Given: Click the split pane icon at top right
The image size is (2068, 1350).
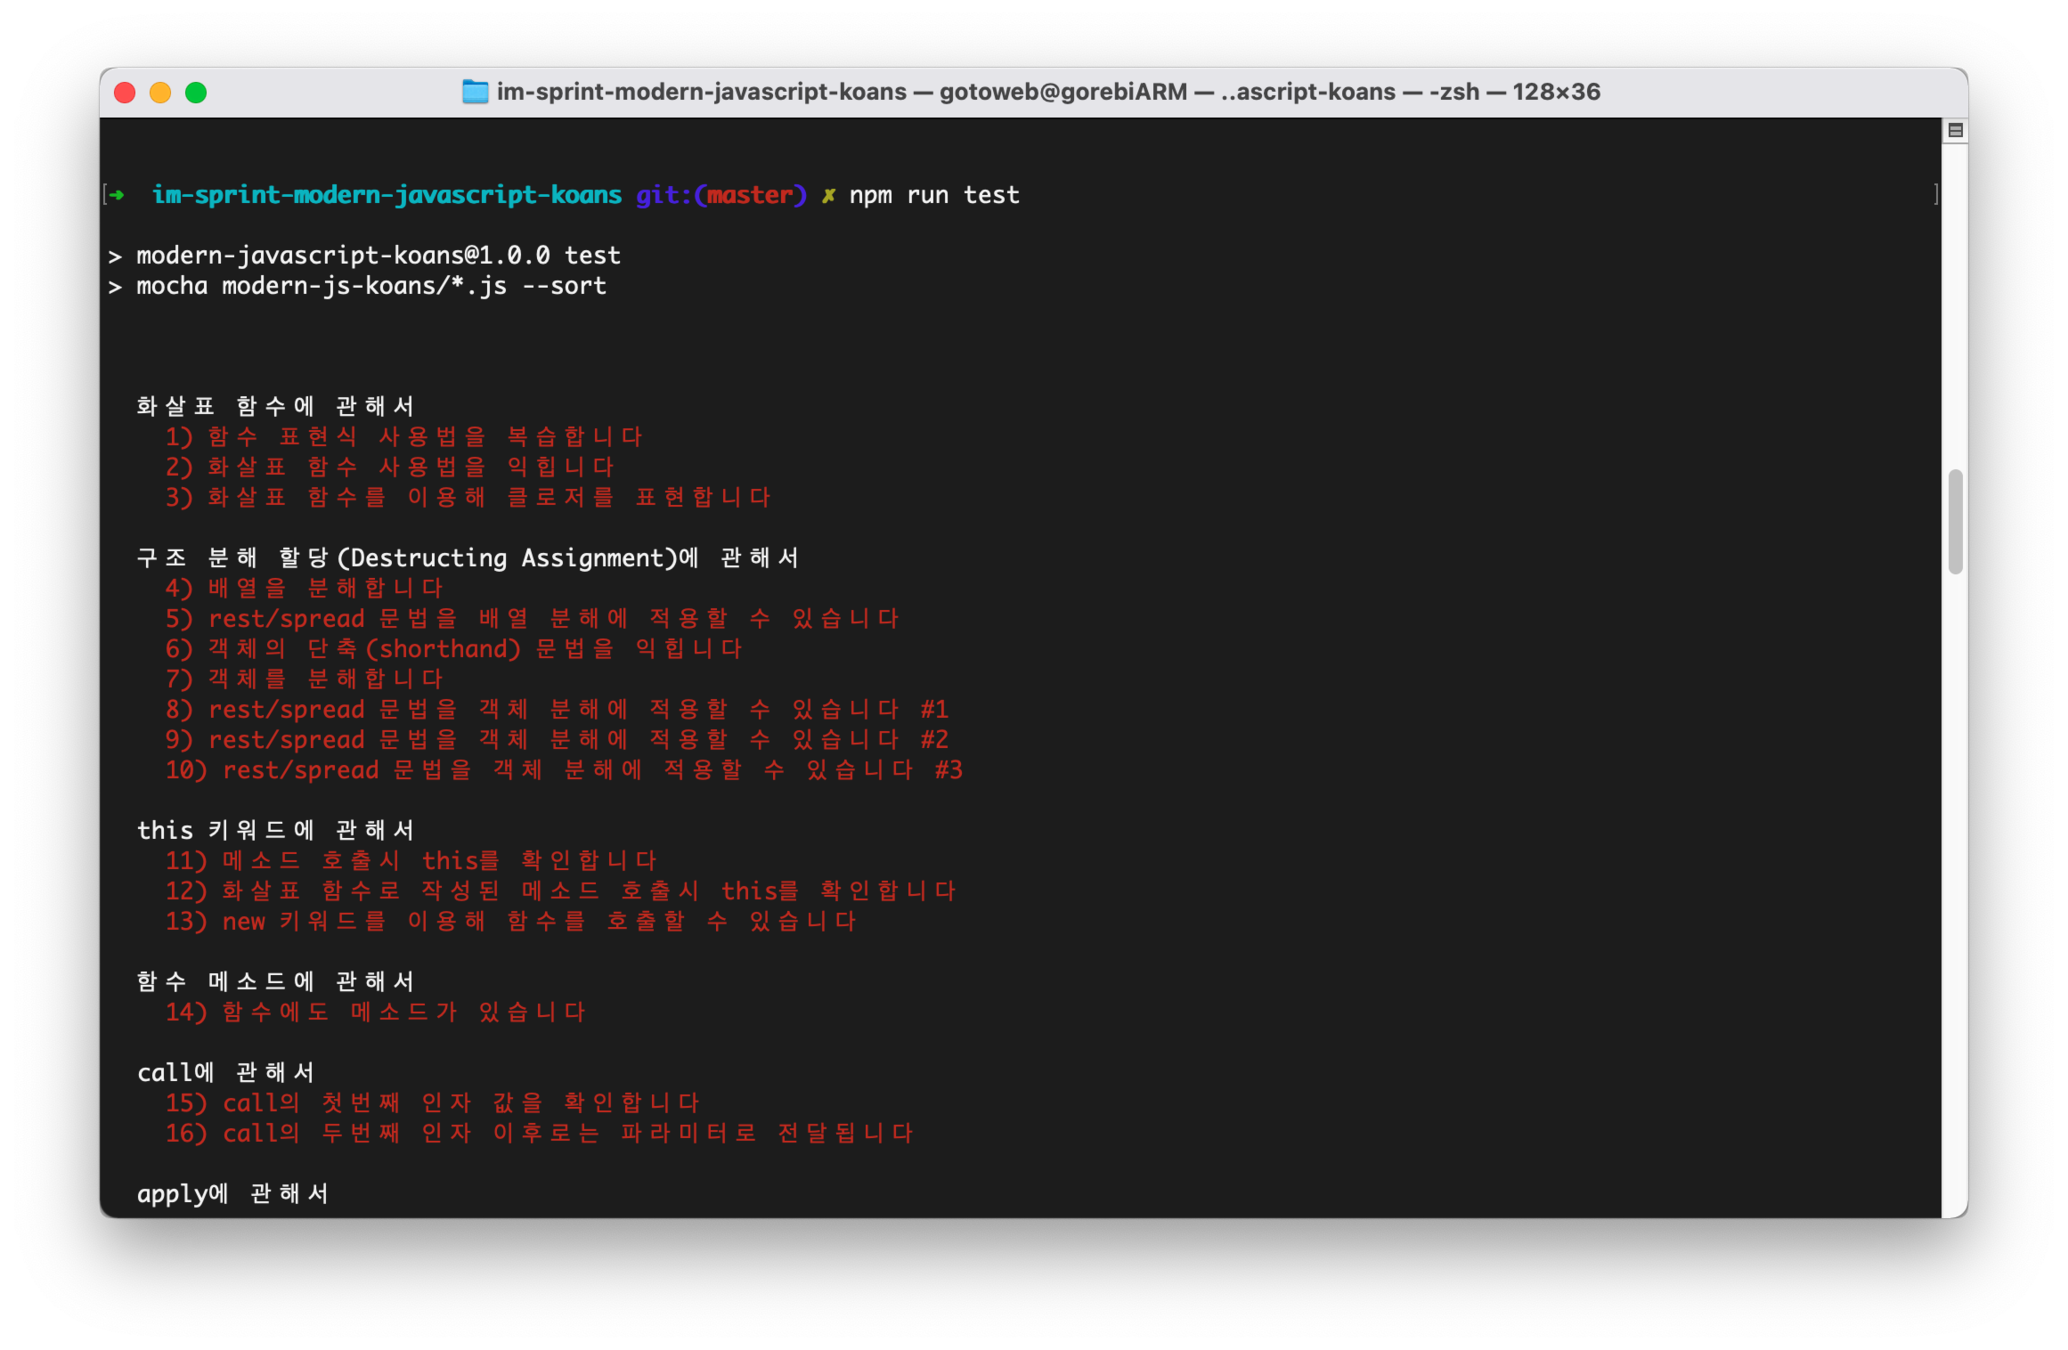Looking at the screenshot, I should (1955, 130).
